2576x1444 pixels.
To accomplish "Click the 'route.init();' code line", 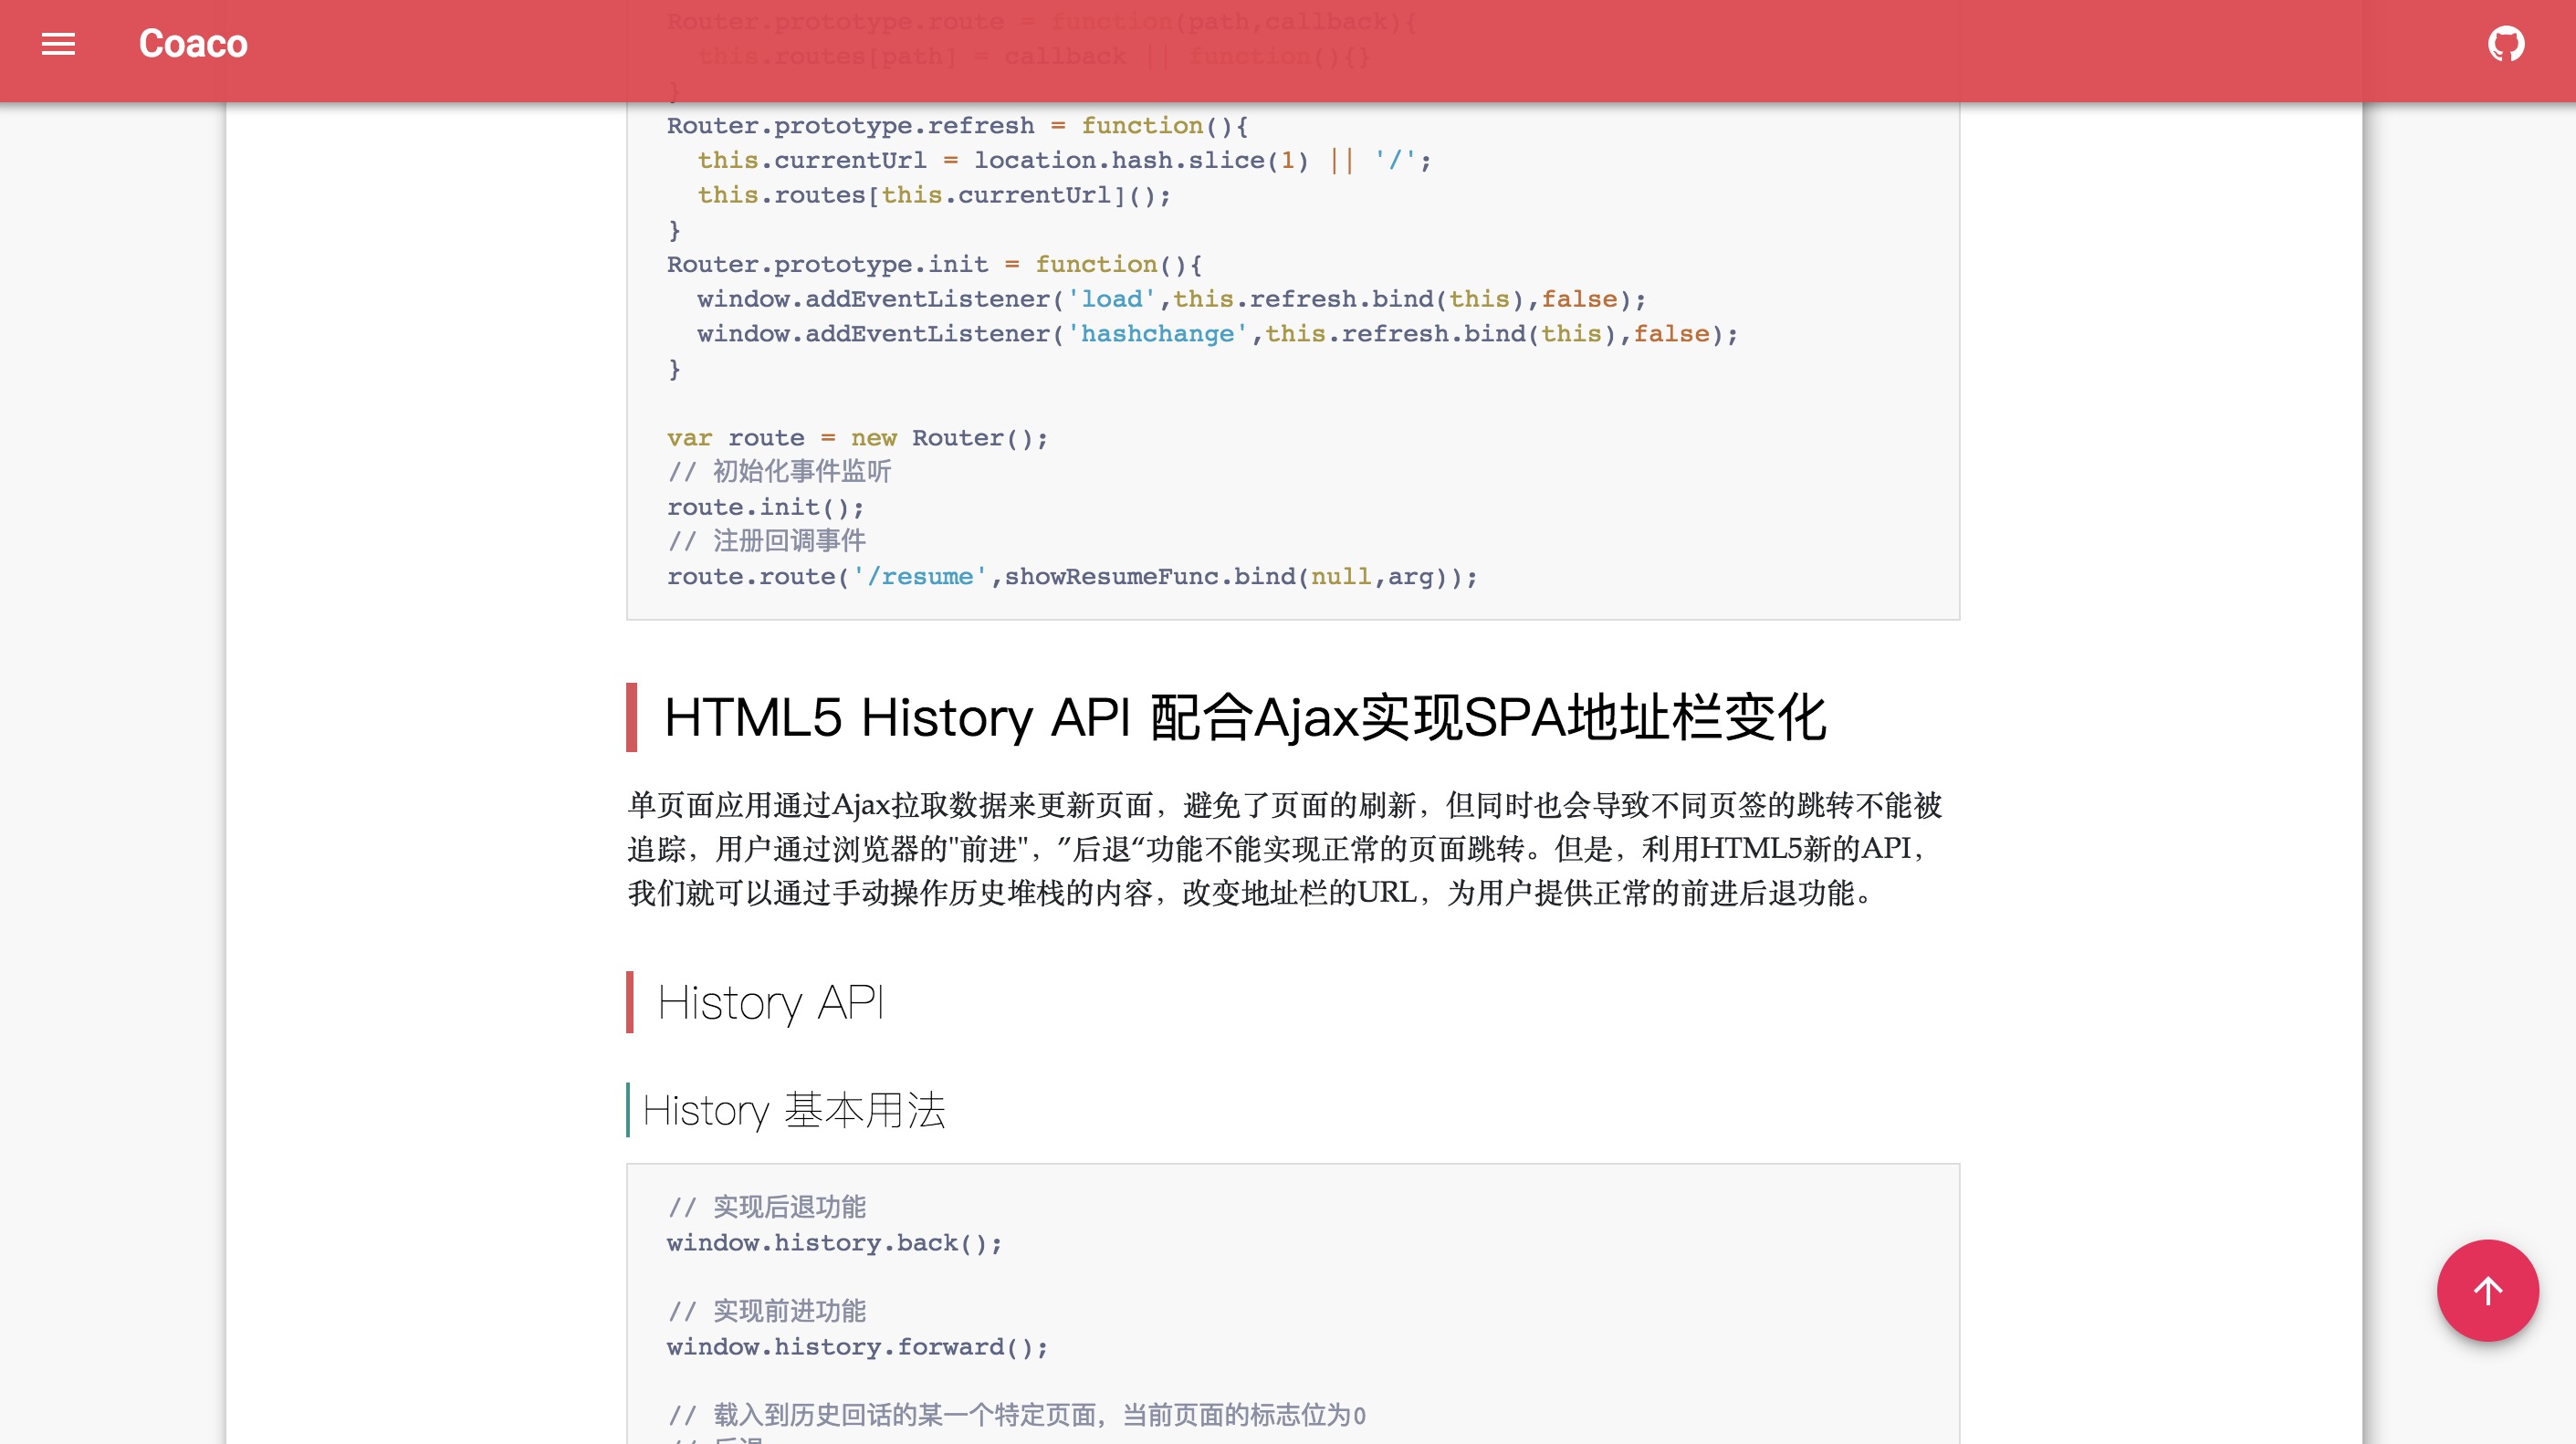I will (765, 507).
